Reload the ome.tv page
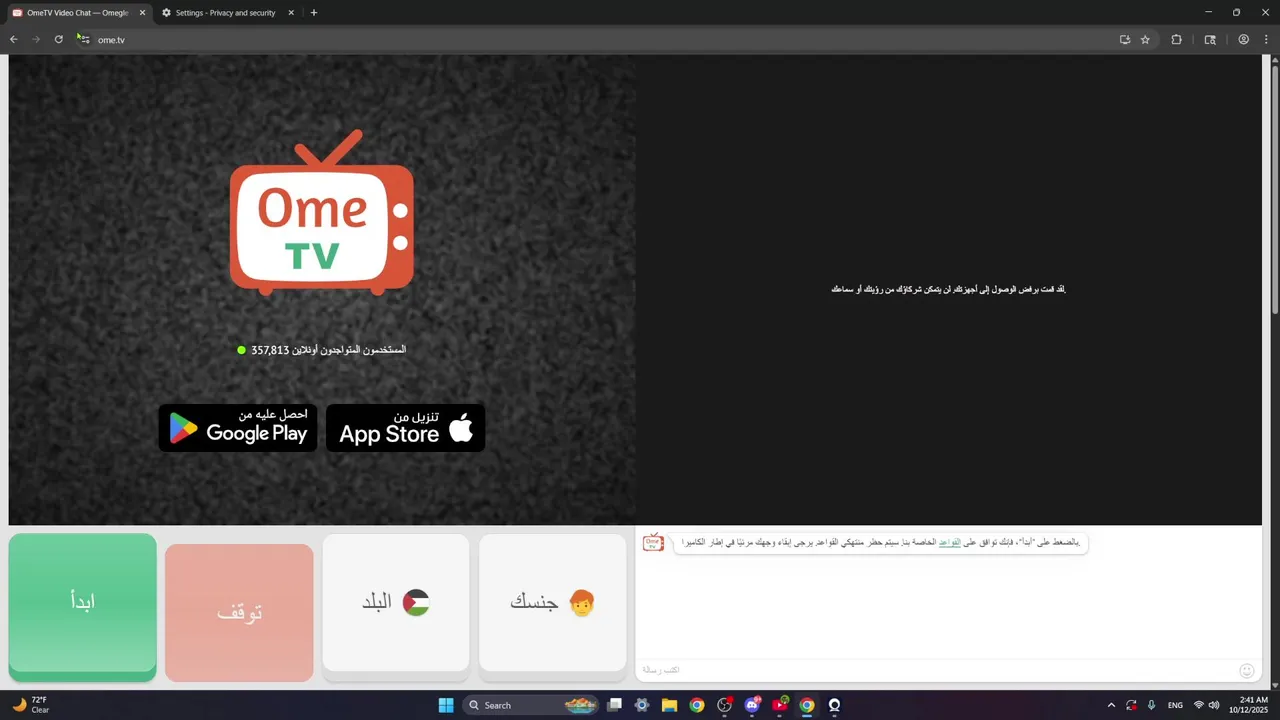Screen dimensions: 1280x720 click(58, 40)
